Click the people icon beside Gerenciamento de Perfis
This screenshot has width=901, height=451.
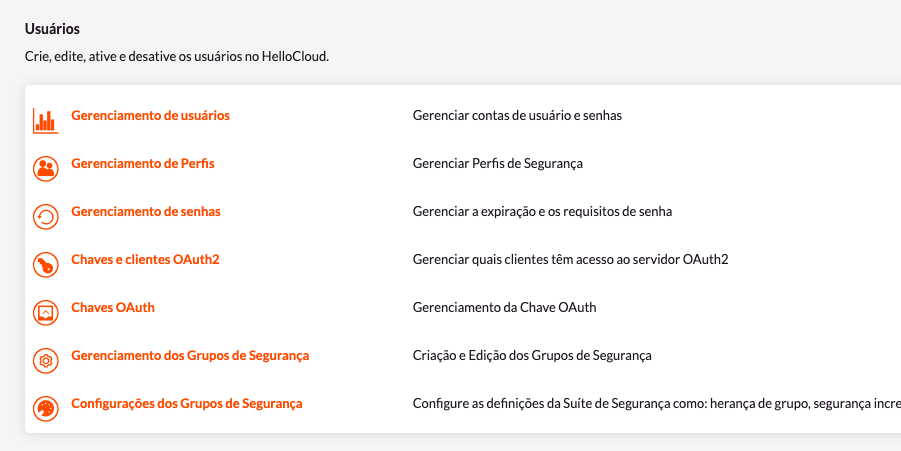click(45, 169)
